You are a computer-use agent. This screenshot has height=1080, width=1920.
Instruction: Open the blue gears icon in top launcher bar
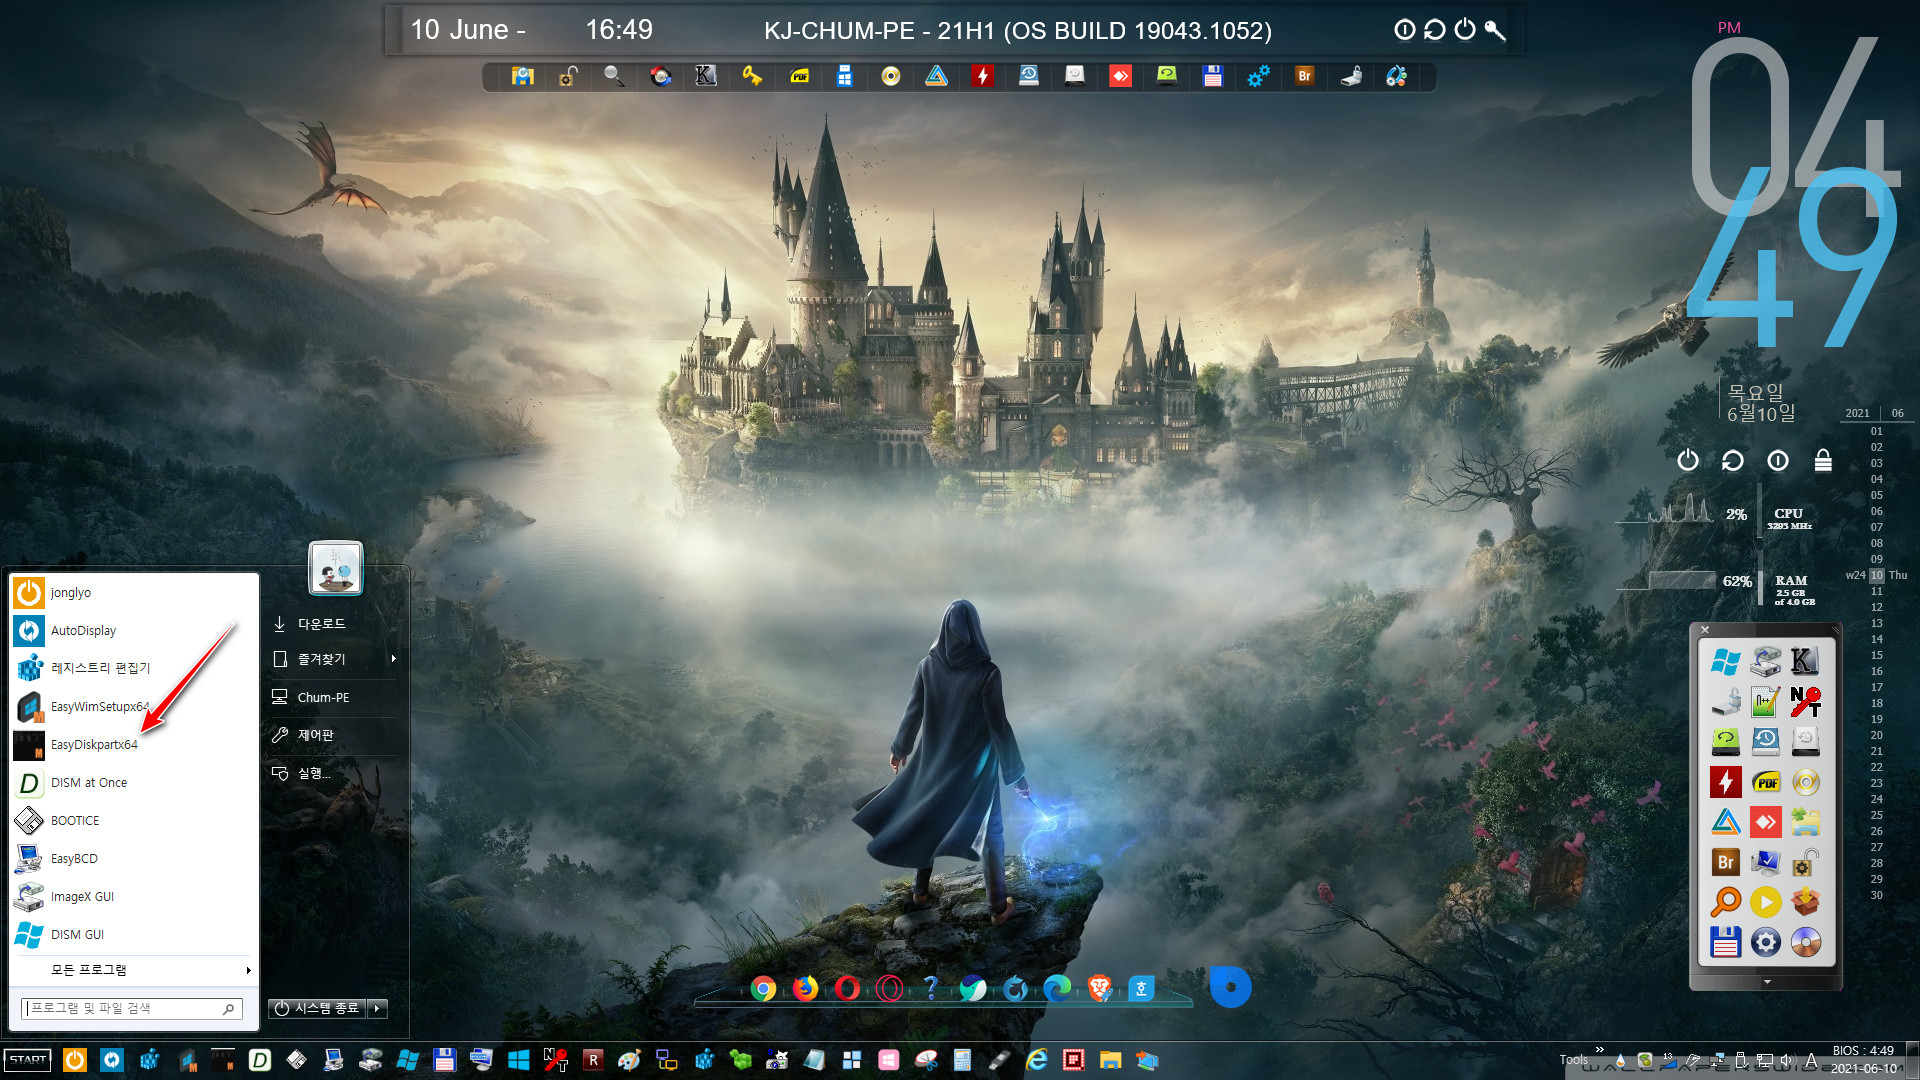(x=1258, y=76)
